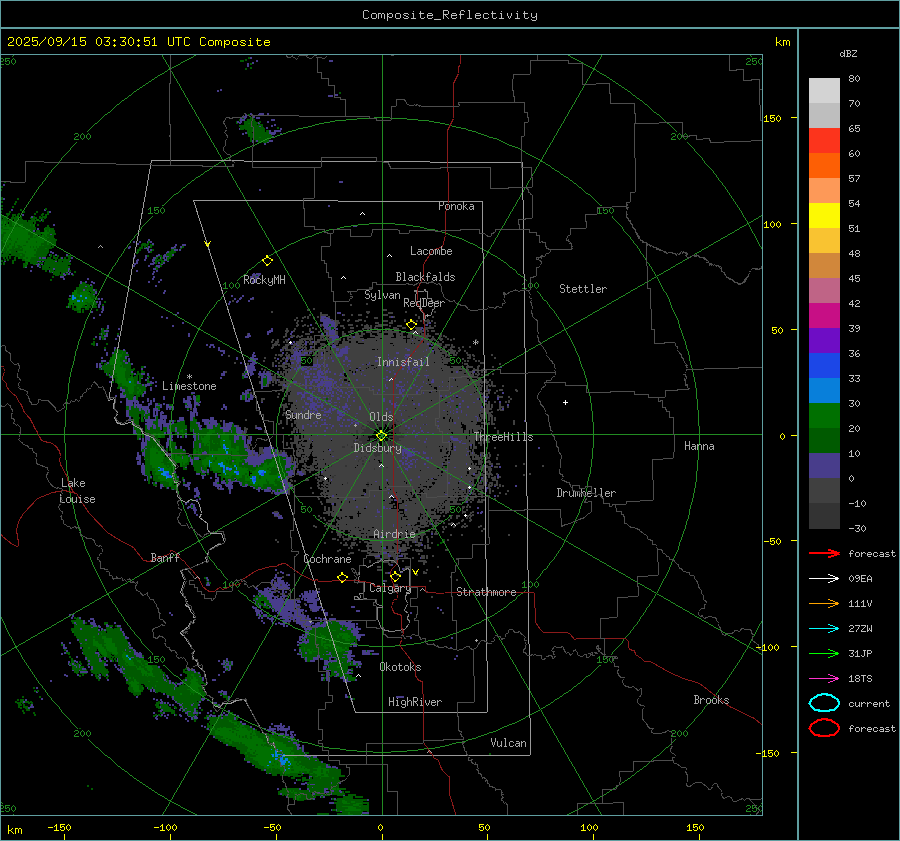Viewport: 900px width, 841px height.
Task: Click the magenta 18TS arrow legend icon
Action: pyautogui.click(x=824, y=679)
